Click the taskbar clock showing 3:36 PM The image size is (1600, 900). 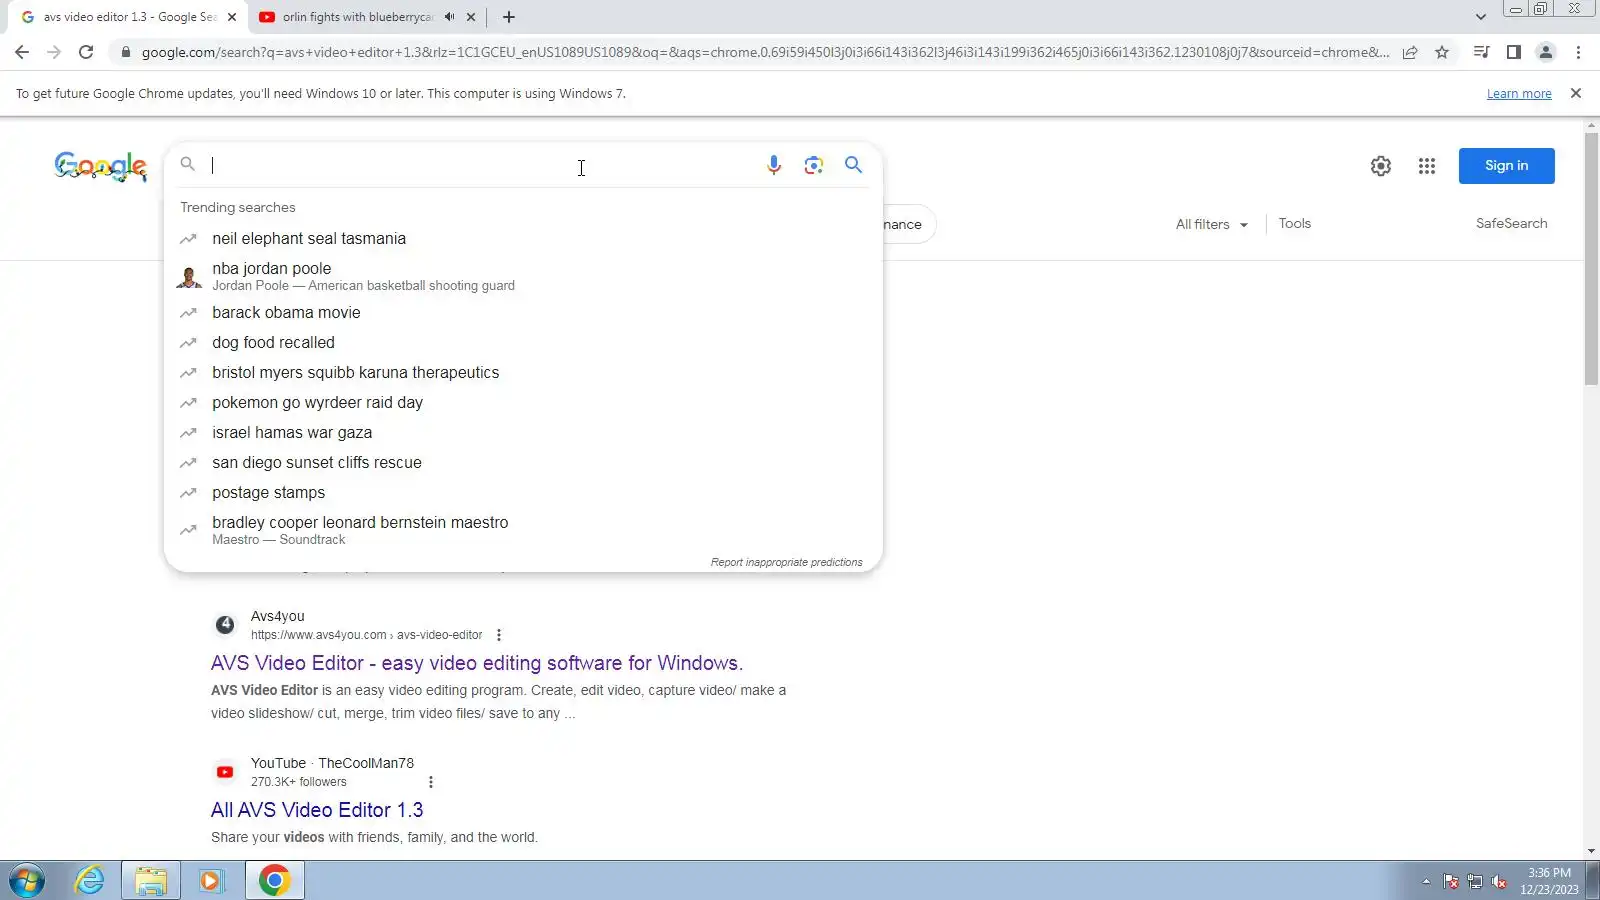(x=1549, y=881)
